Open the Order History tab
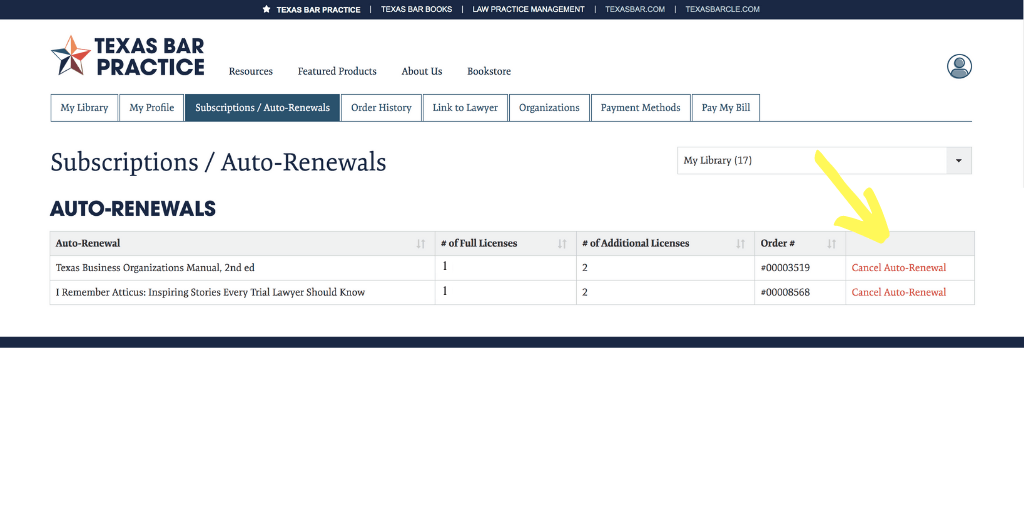 pyautogui.click(x=381, y=108)
